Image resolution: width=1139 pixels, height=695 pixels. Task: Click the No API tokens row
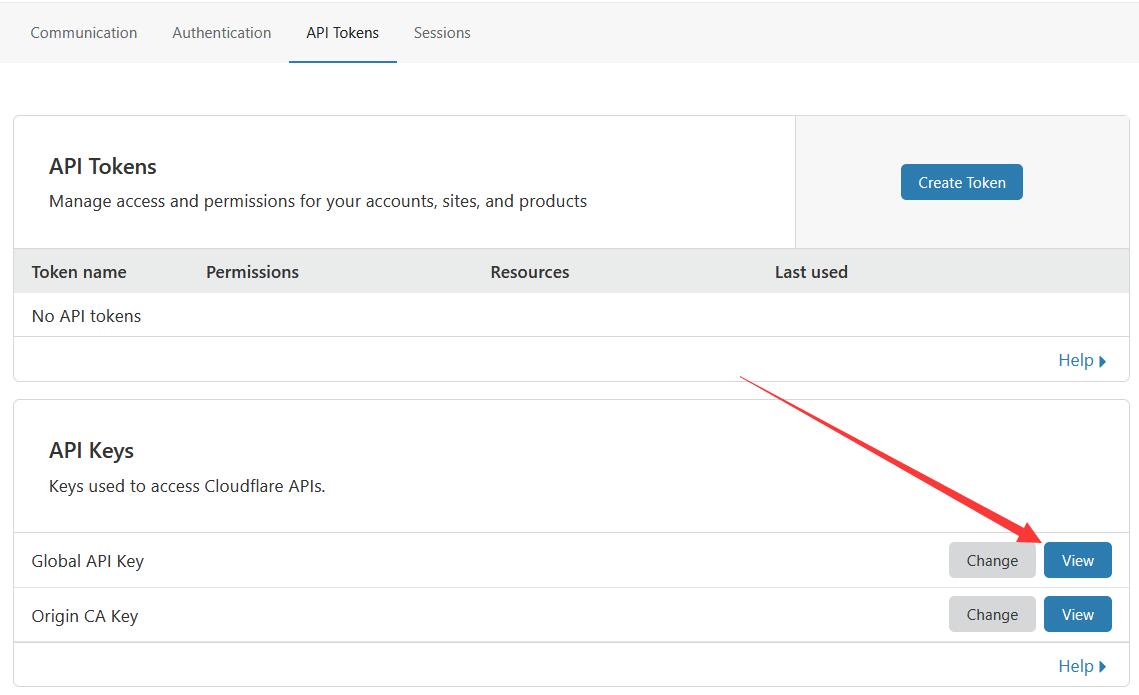click(87, 316)
